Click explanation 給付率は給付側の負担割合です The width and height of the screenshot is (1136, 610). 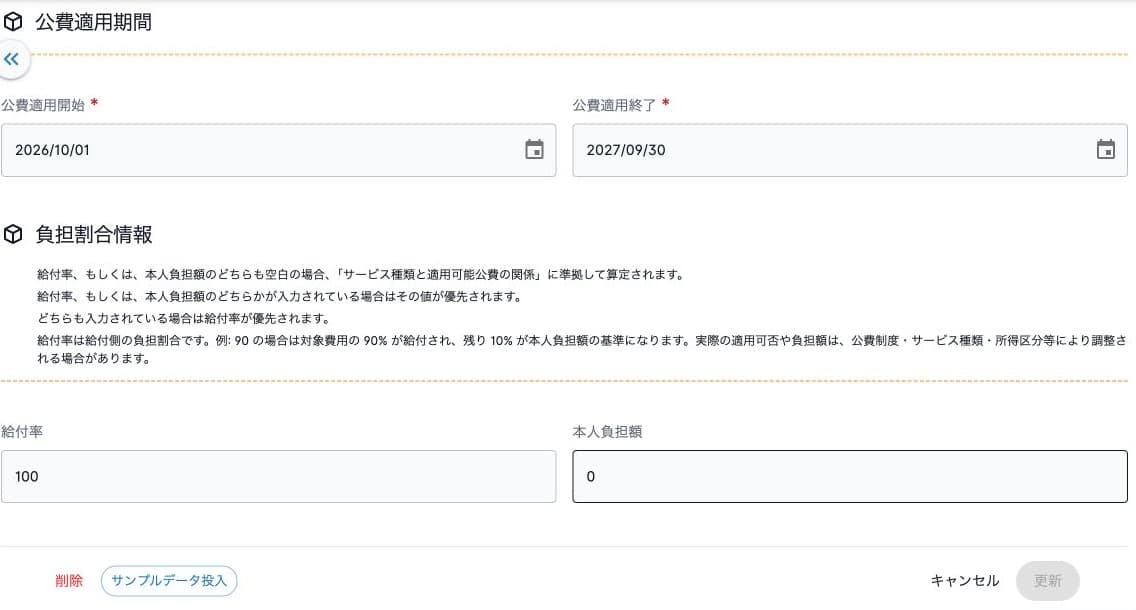[x=582, y=348]
